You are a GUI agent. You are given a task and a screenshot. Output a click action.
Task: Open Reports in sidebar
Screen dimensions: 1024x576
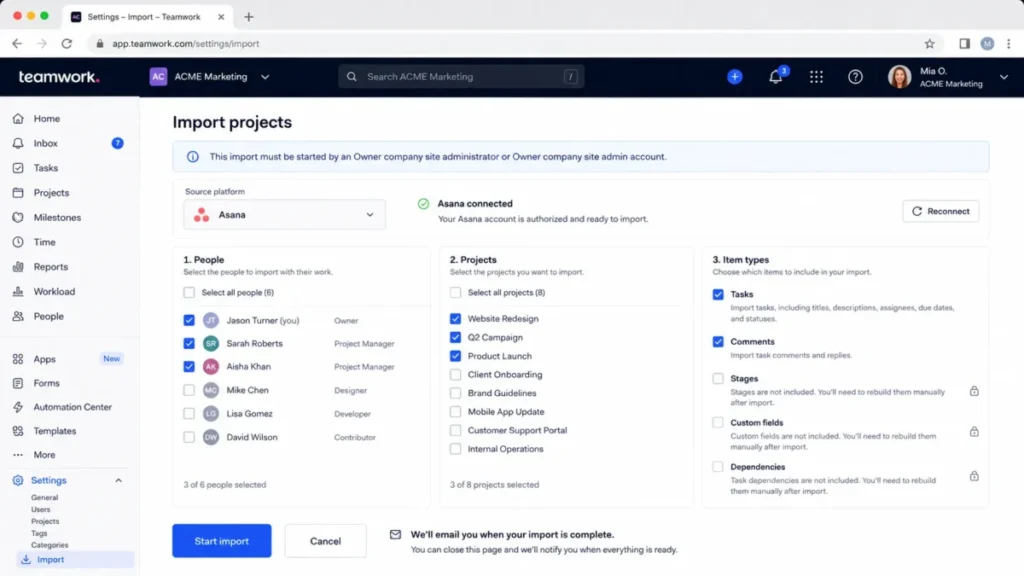[50, 266]
